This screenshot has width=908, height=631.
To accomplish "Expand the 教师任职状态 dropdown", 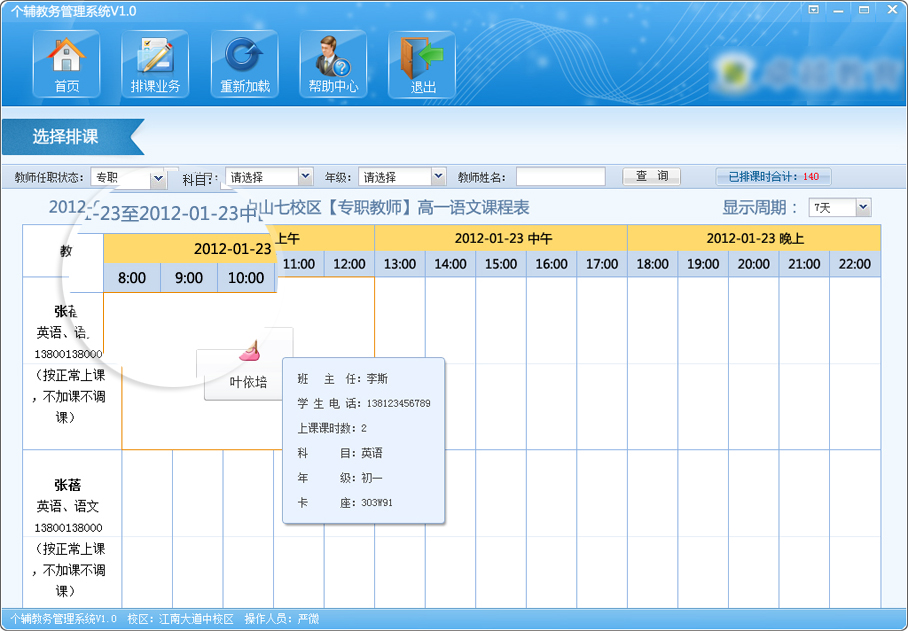I will pos(158,178).
